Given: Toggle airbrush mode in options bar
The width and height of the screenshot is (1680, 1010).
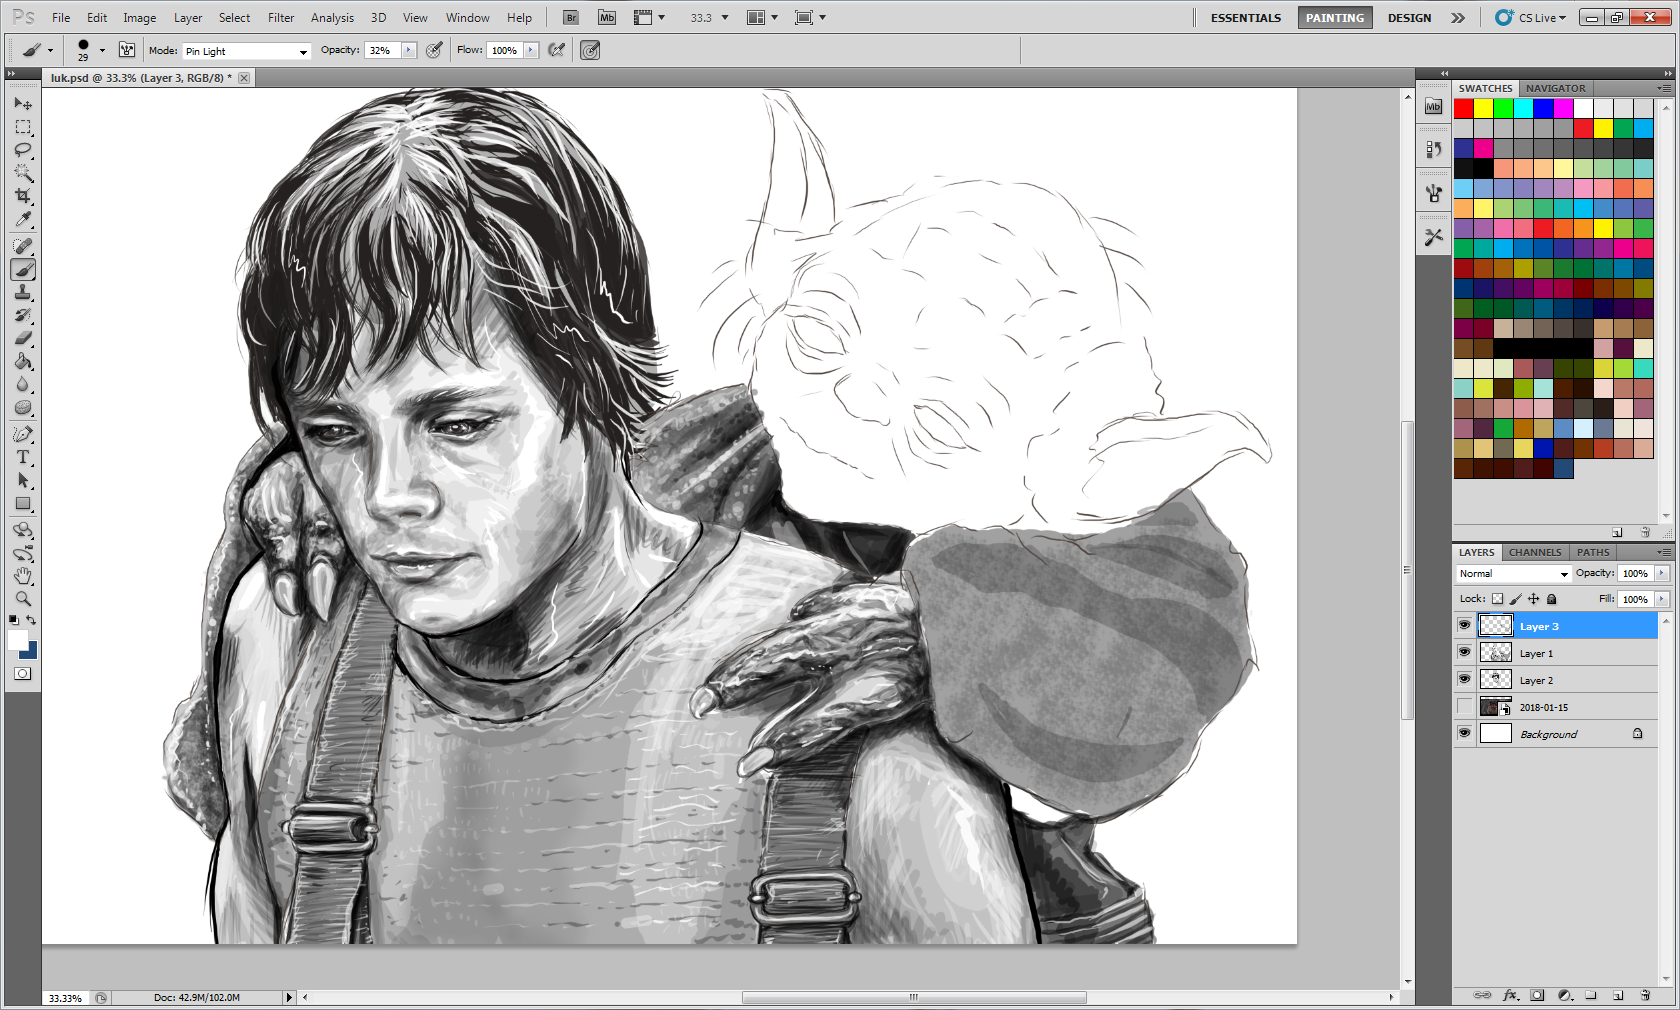Looking at the screenshot, I should pyautogui.click(x=558, y=50).
